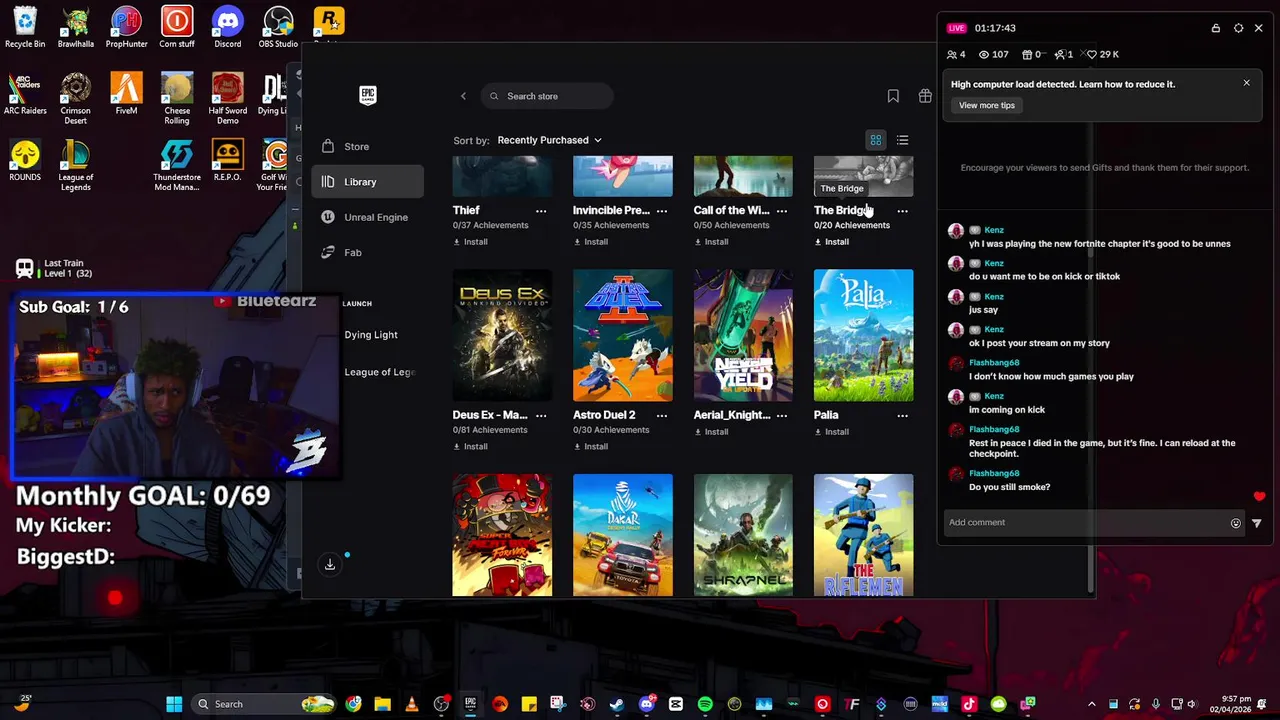
Task: Switch library to list view
Action: (x=902, y=140)
